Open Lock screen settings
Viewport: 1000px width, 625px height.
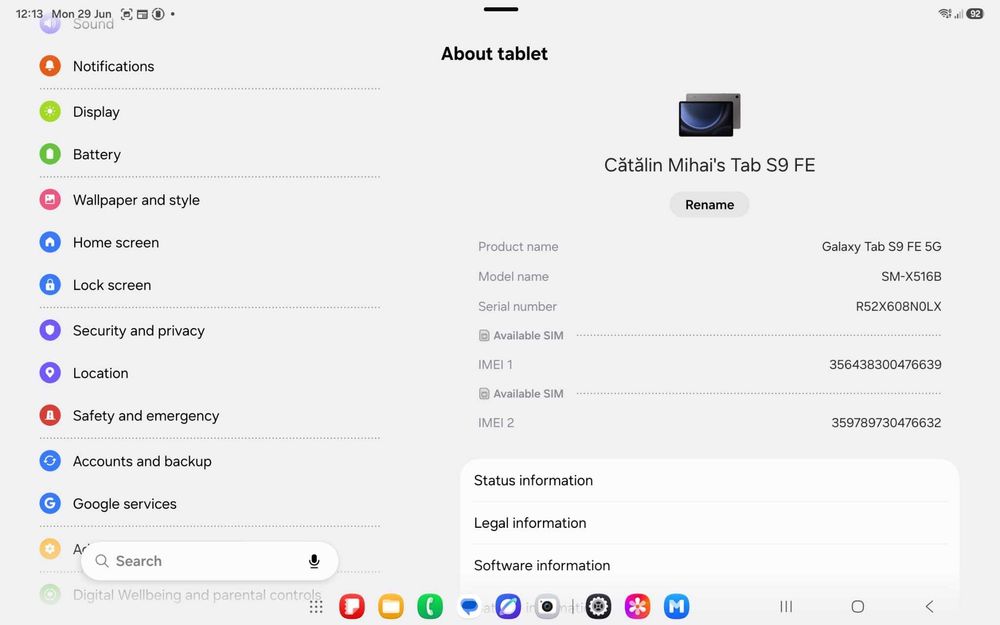[x=209, y=285]
